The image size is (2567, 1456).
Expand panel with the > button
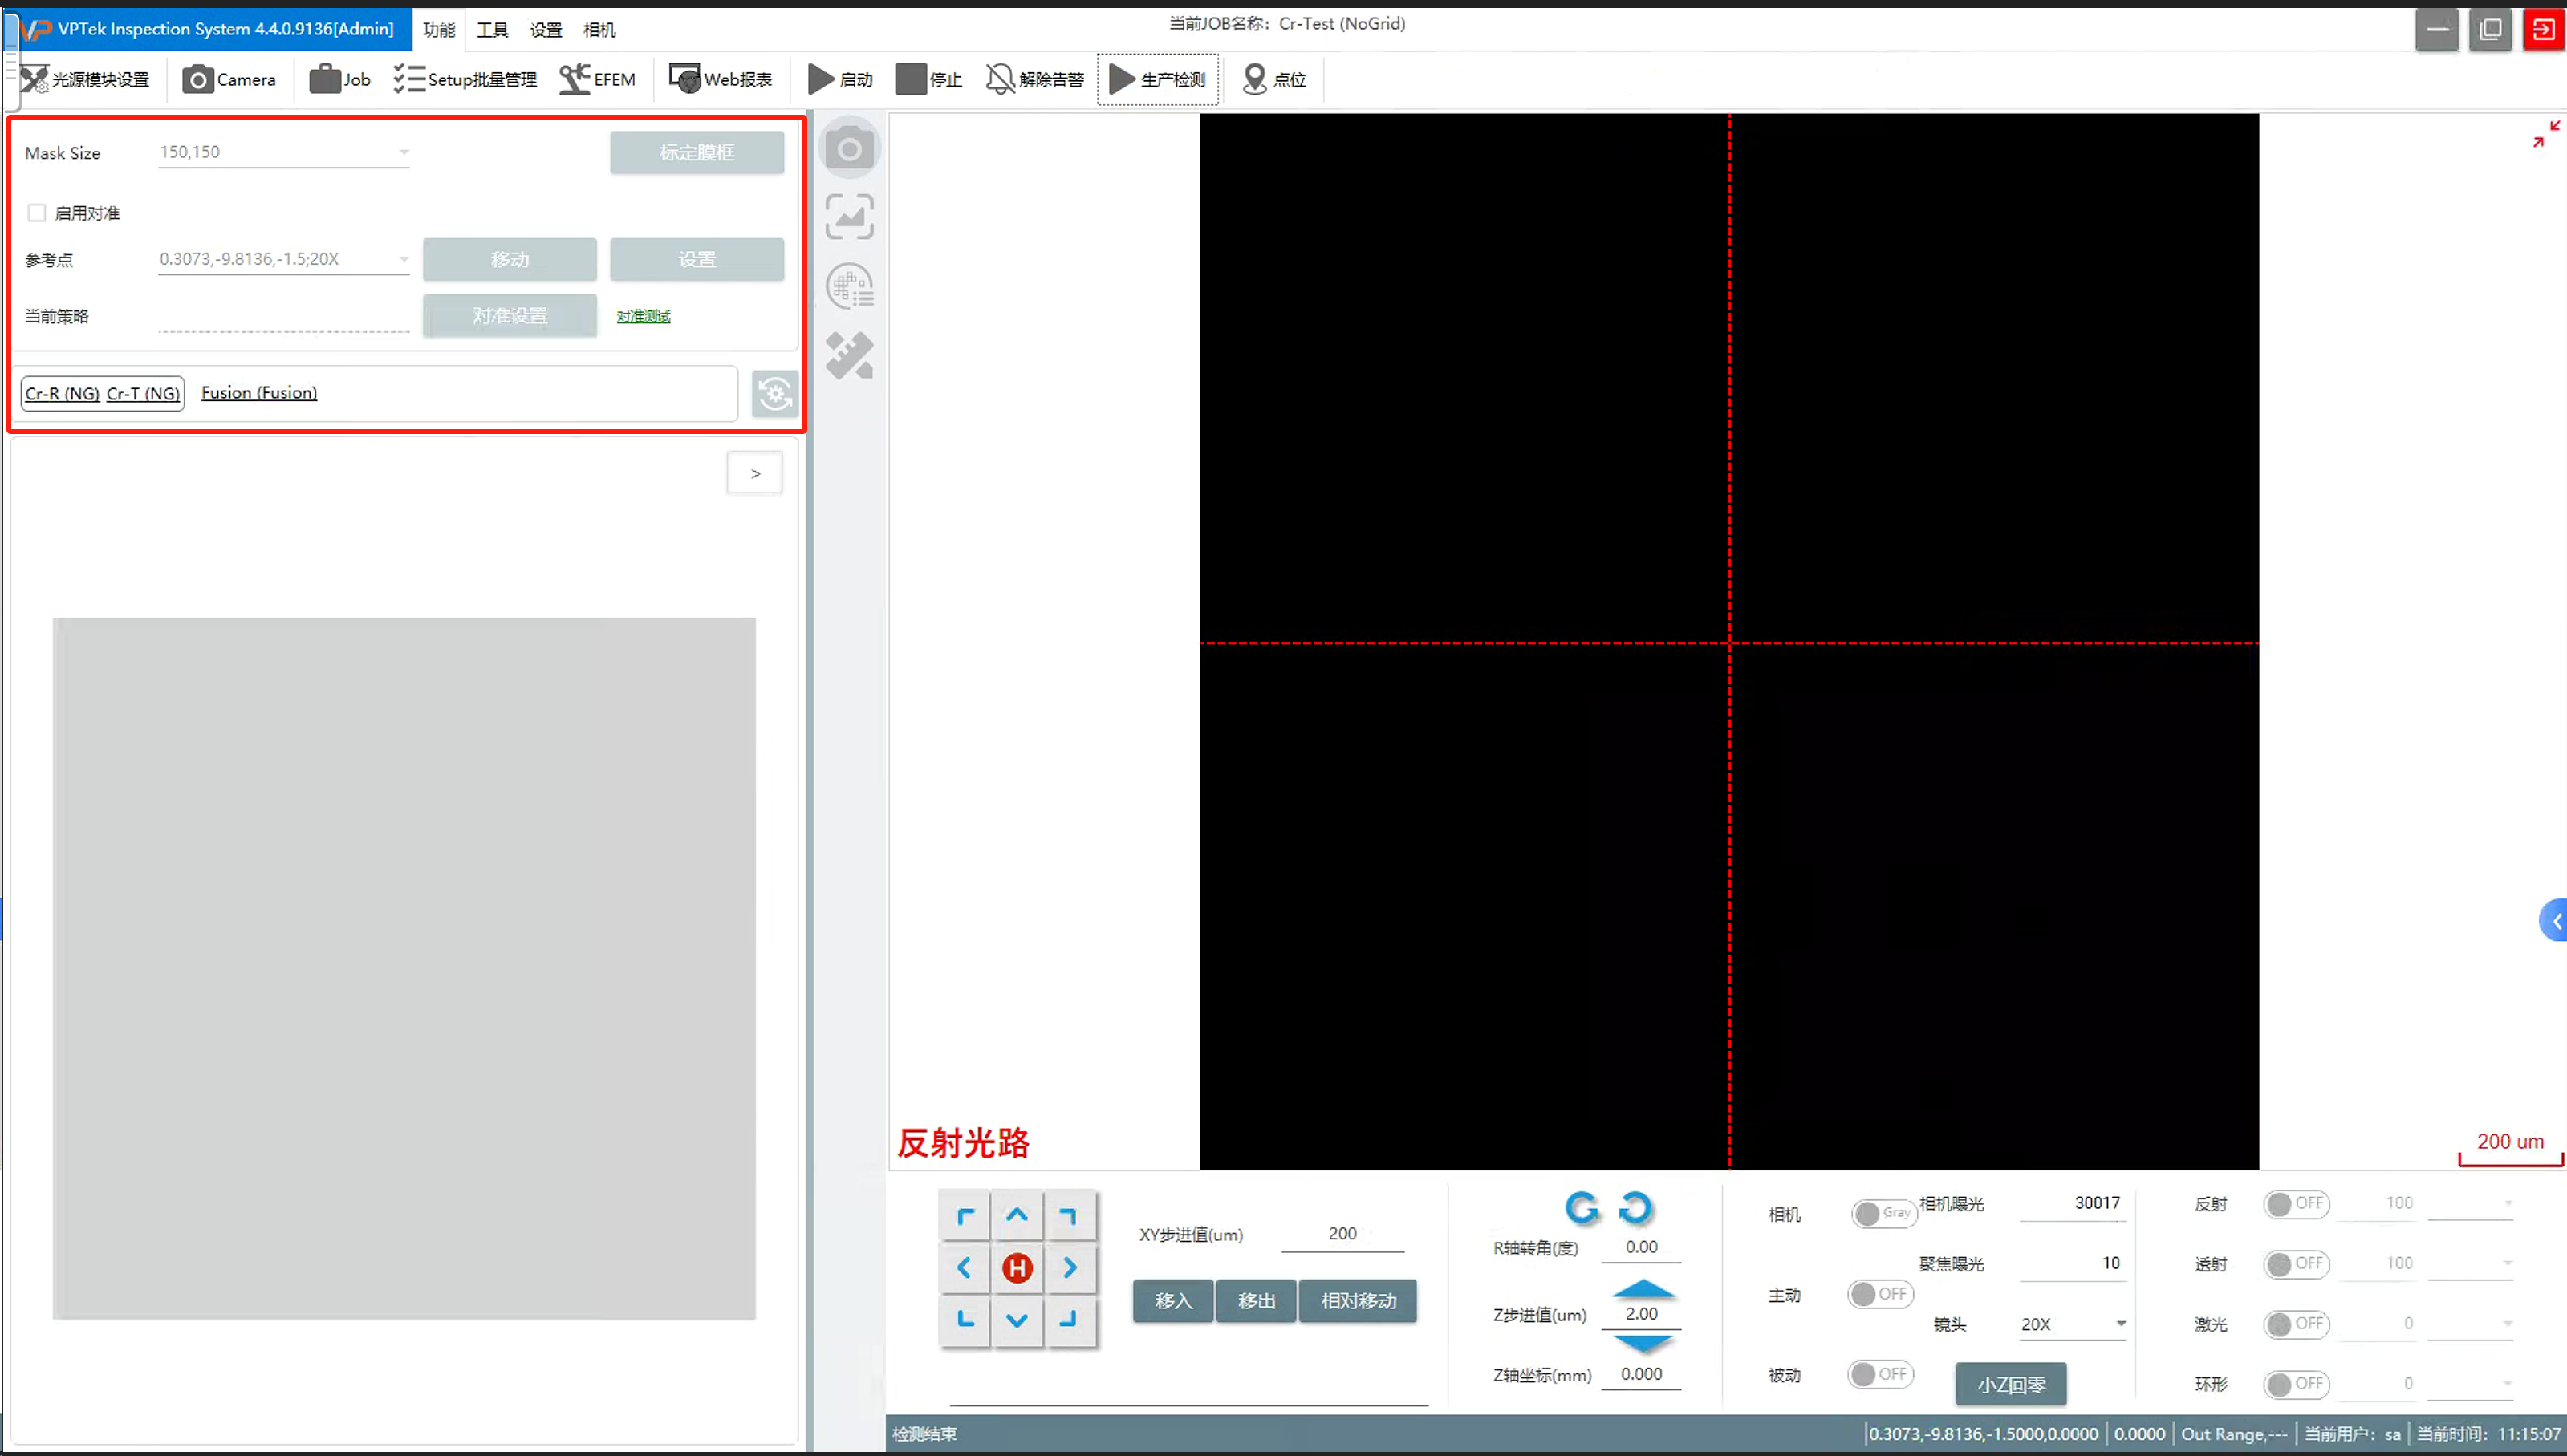click(755, 473)
